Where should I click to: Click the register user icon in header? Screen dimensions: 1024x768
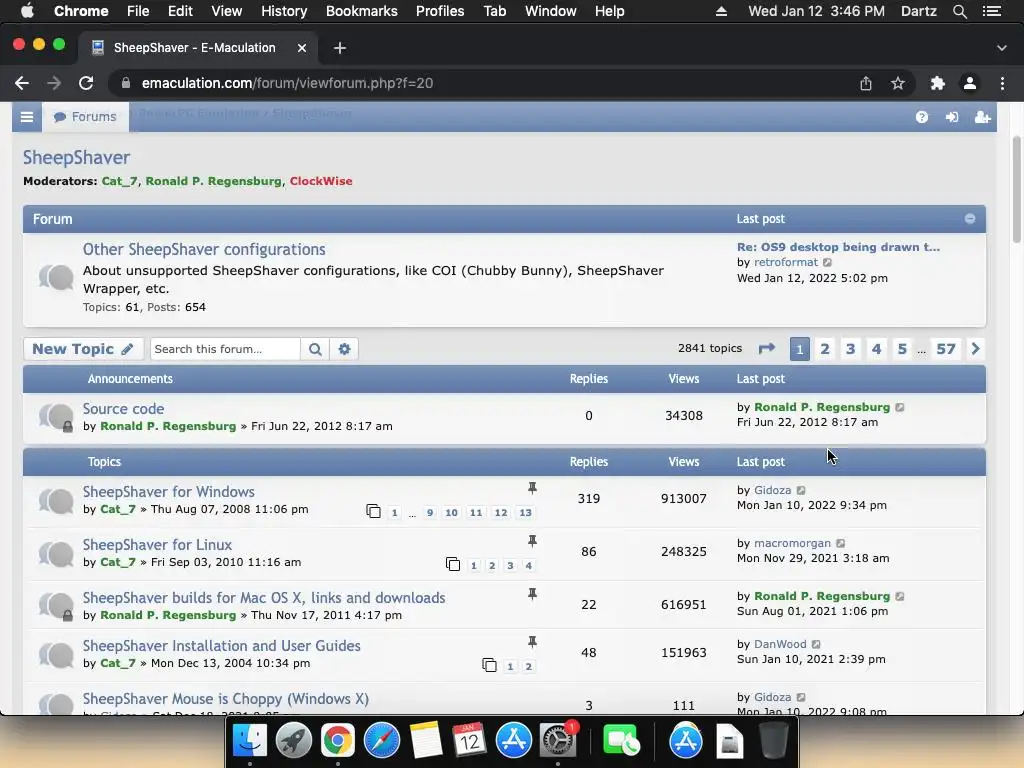982,117
